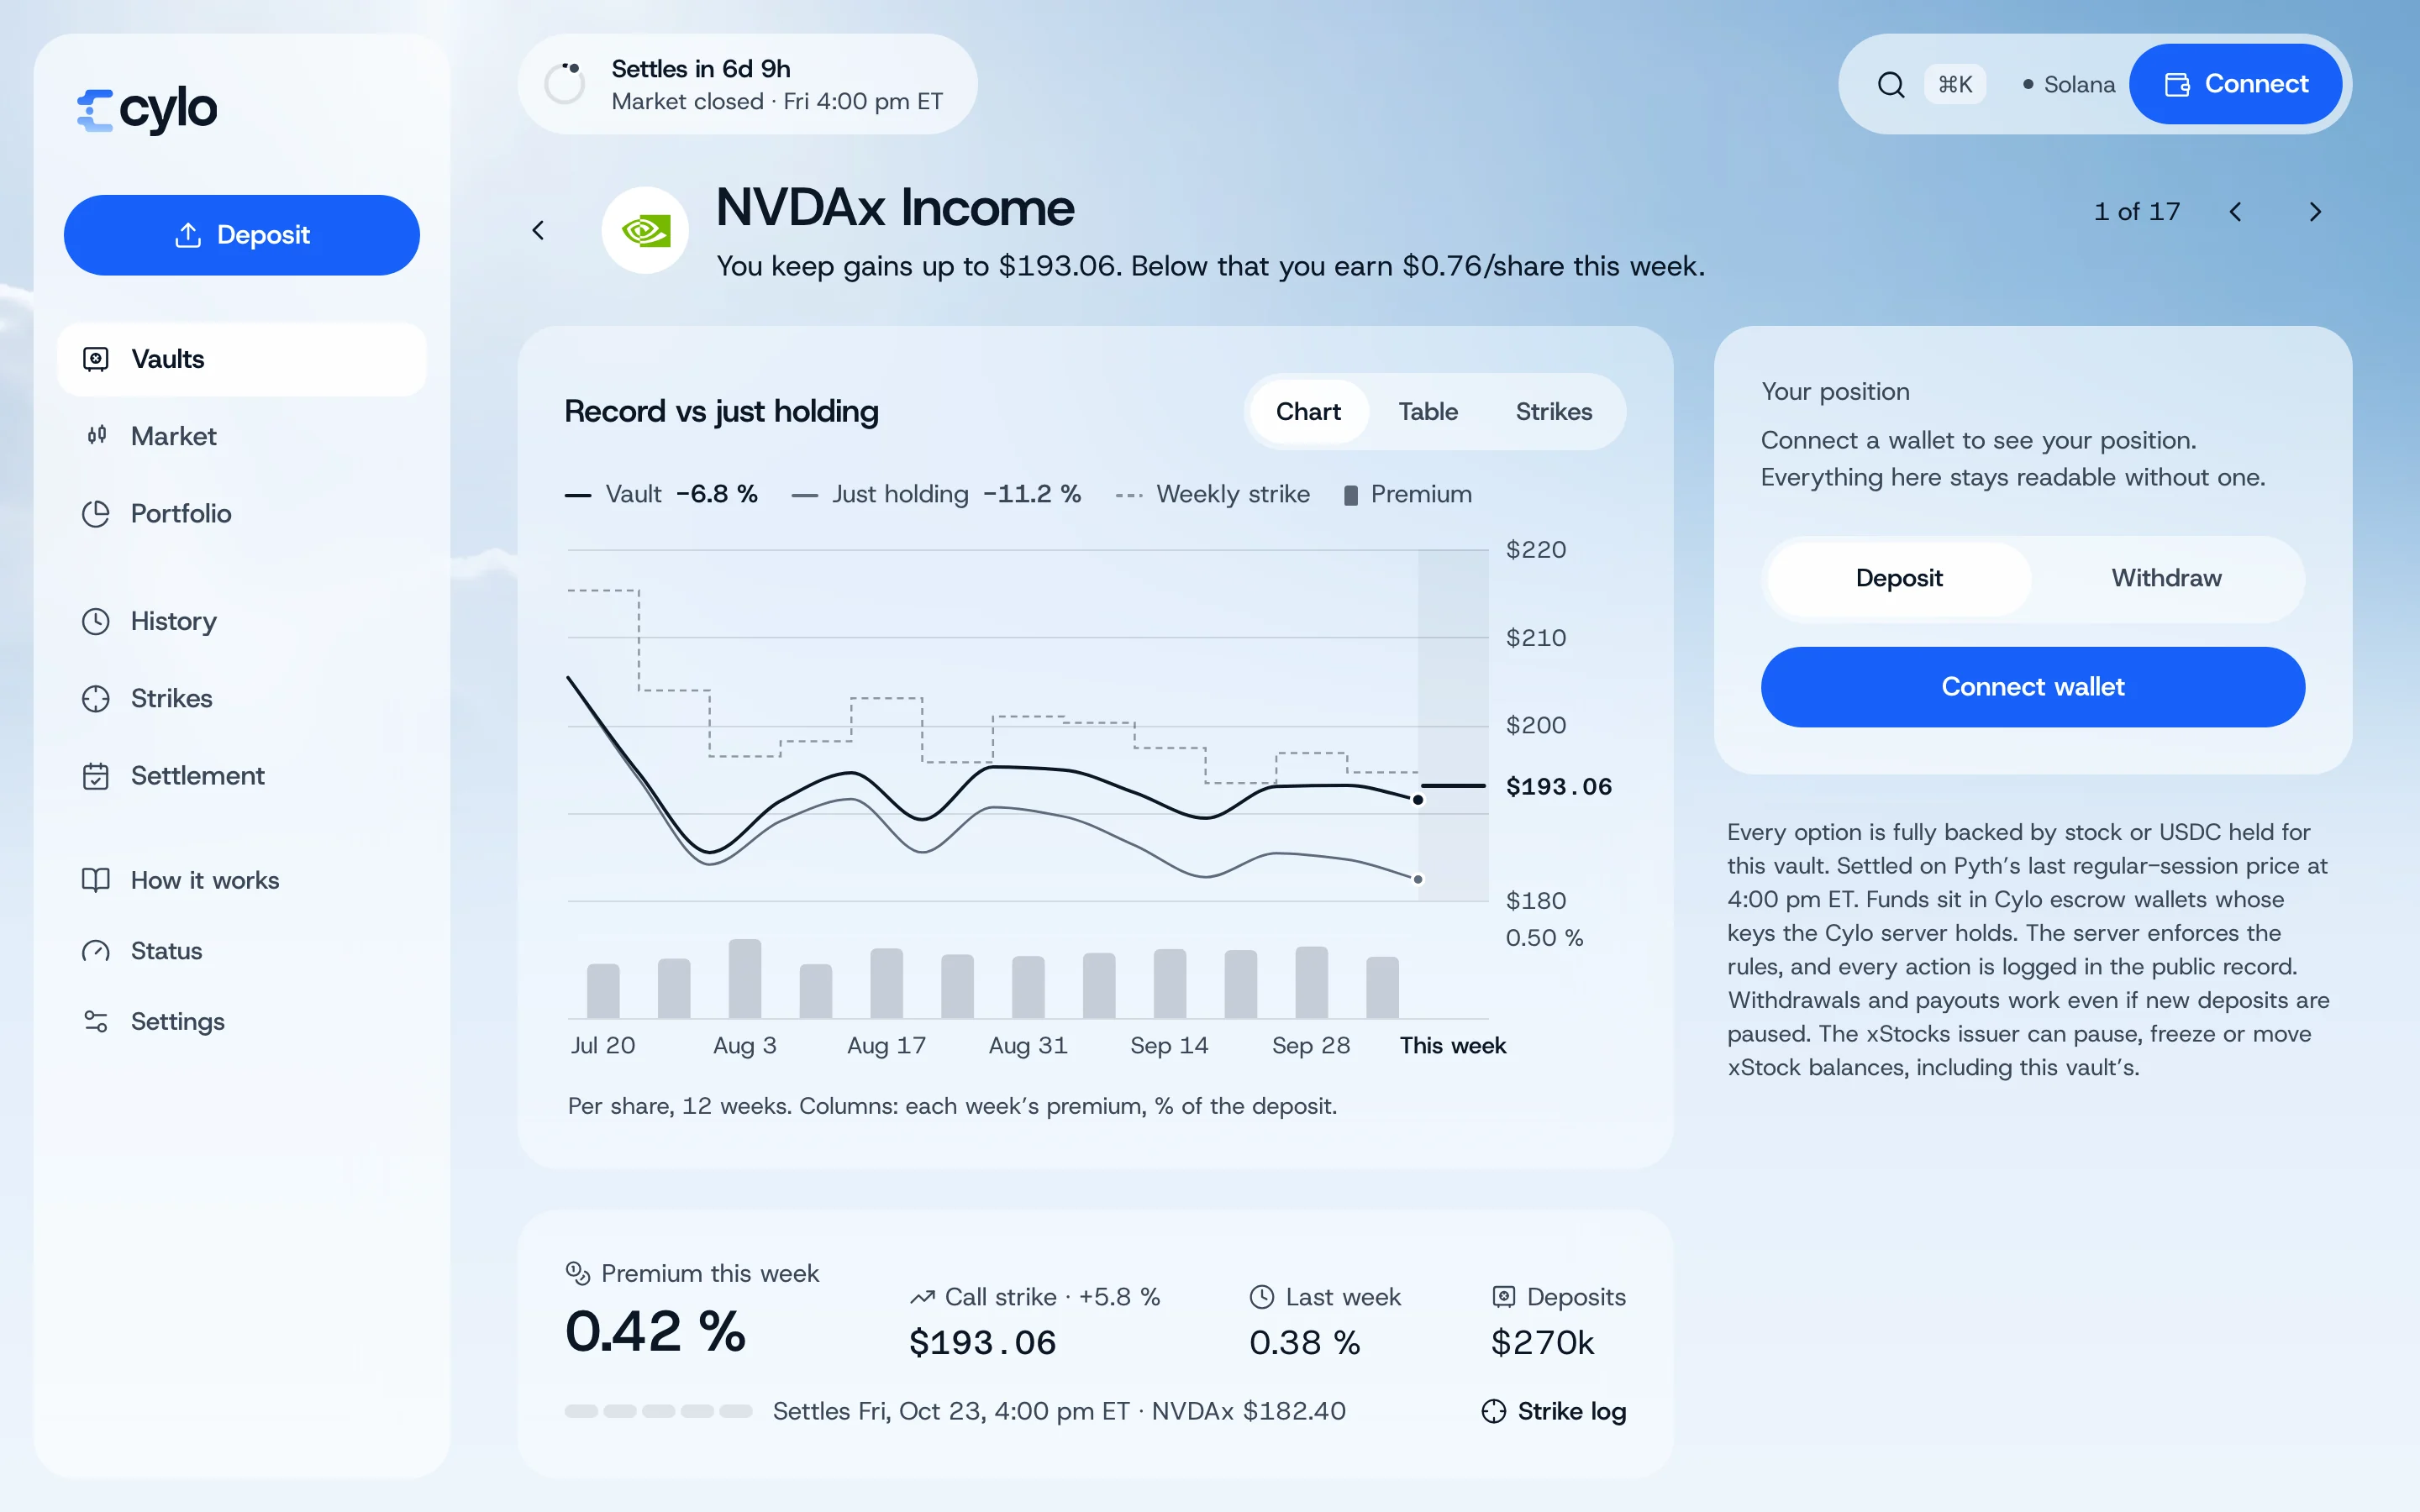The width and height of the screenshot is (2420, 1512).
Task: Open Strikes in the sidebar
Action: [242, 698]
